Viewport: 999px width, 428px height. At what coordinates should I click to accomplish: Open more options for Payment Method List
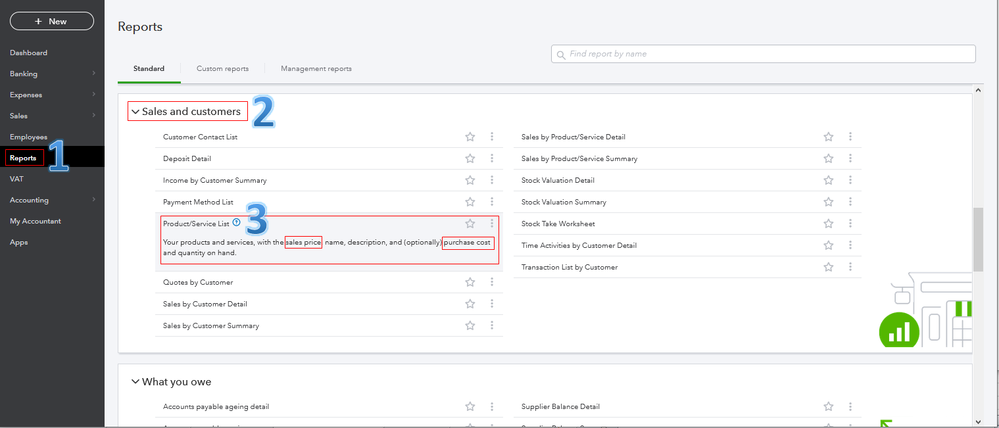(491, 202)
